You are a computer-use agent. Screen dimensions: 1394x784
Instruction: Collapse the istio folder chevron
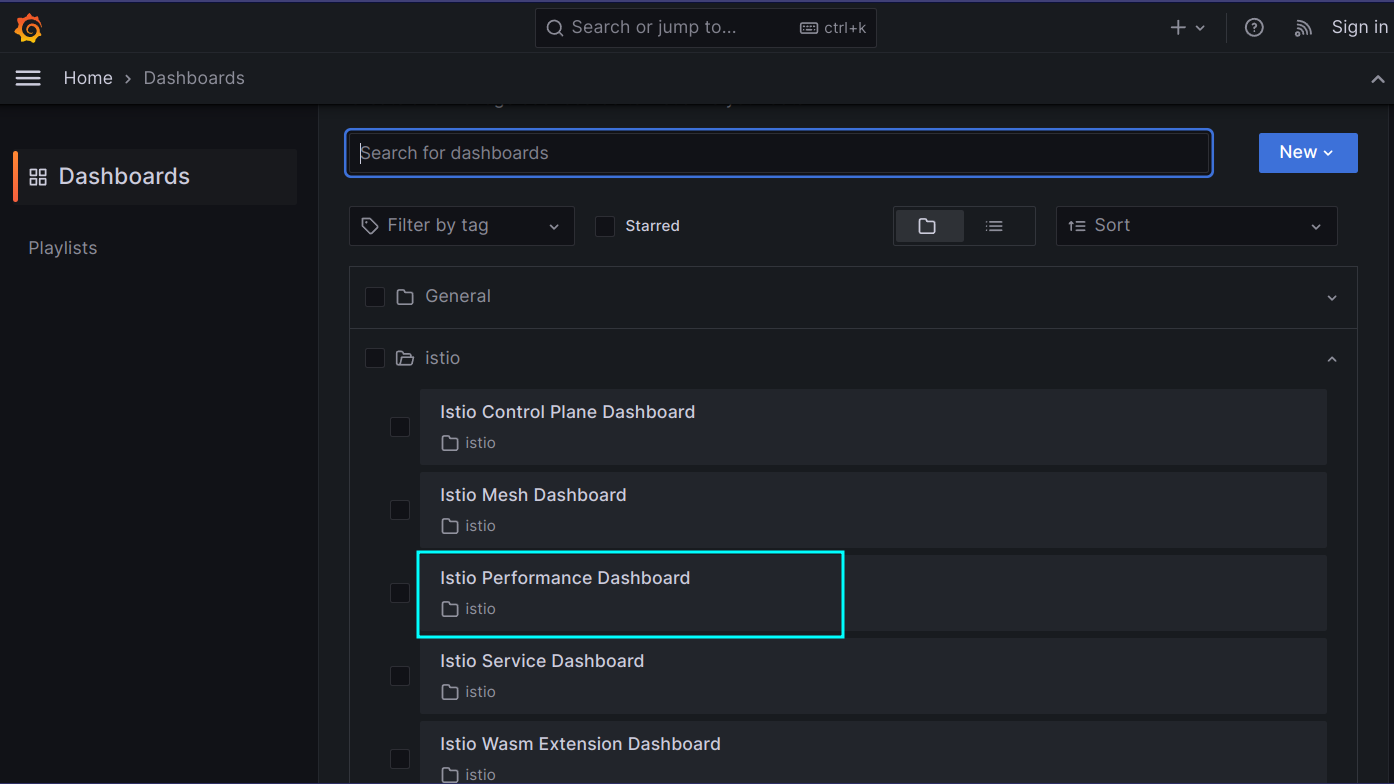coord(1332,359)
